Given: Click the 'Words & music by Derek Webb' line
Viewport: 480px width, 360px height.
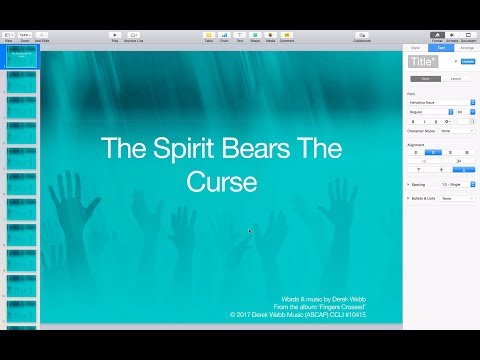Looking at the screenshot, I should point(324,299).
